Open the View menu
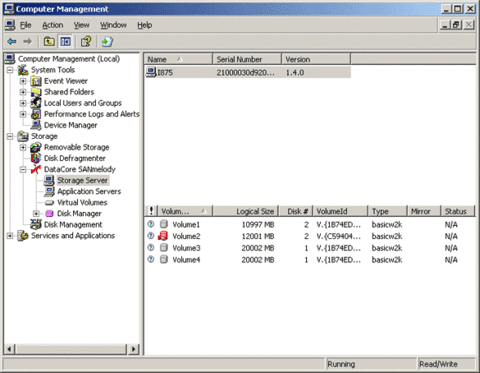480x373 pixels. (x=82, y=25)
